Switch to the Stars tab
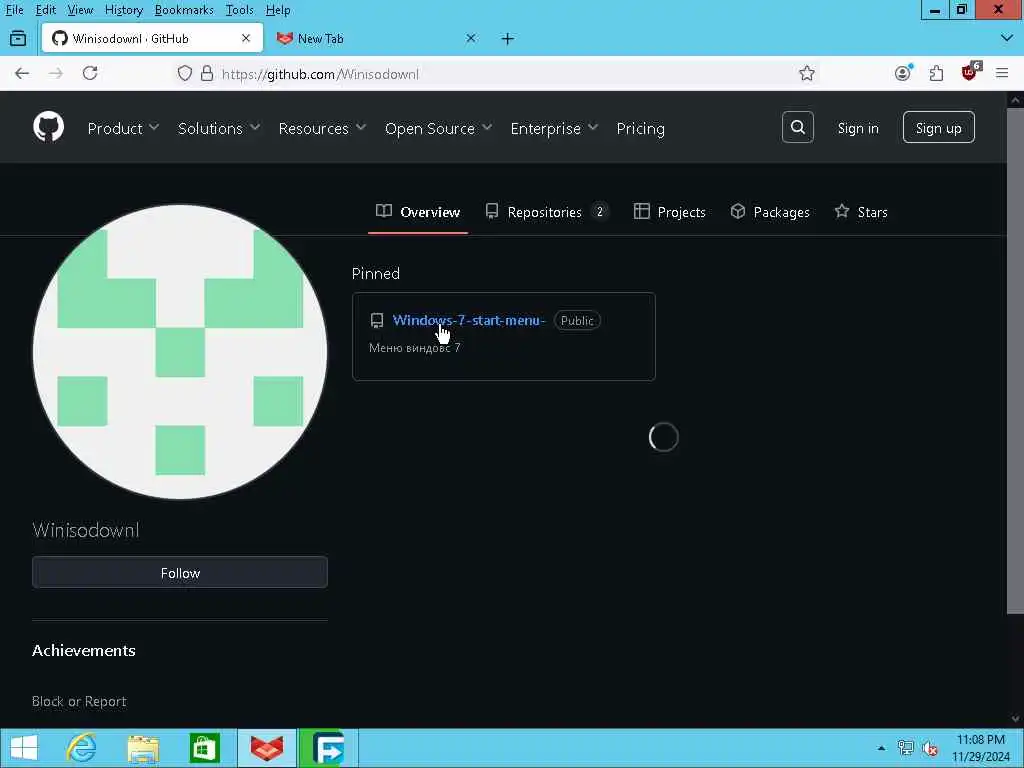Viewport: 1024px width, 768px height. tap(861, 212)
